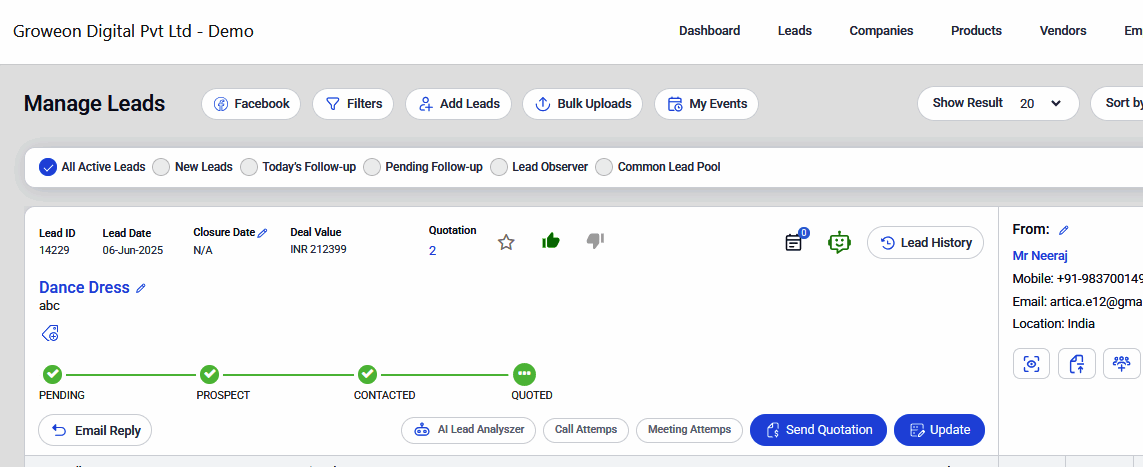Click the green thumbs-up icon
Viewport: 1143px width, 467px height.
tap(550, 241)
